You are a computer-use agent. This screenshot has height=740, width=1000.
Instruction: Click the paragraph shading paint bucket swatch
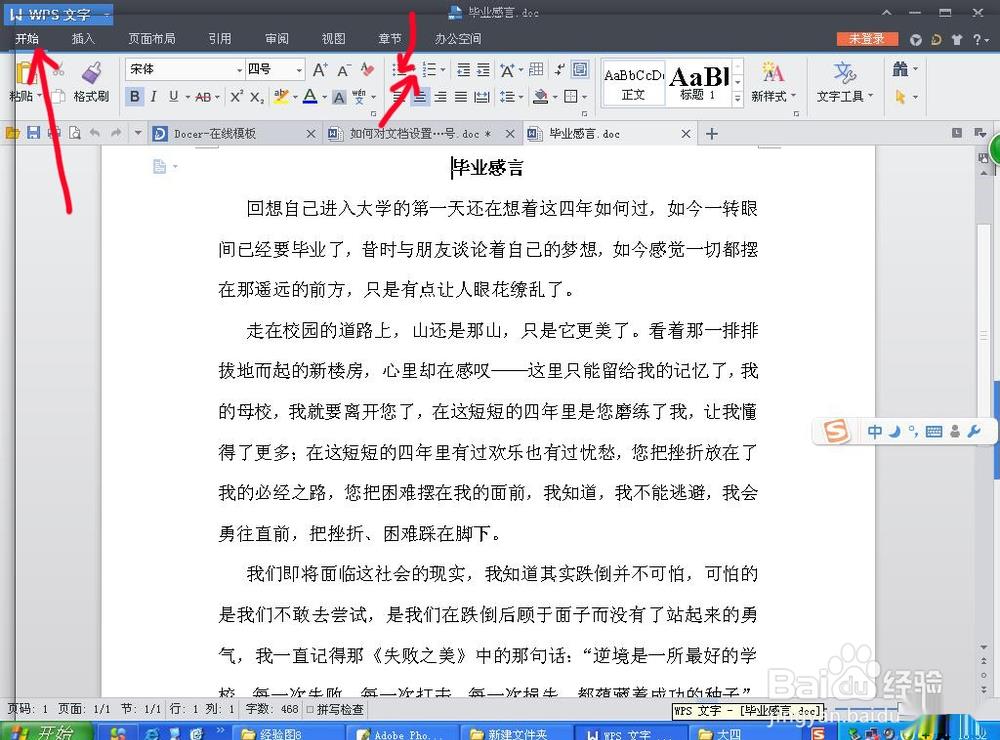[540, 97]
